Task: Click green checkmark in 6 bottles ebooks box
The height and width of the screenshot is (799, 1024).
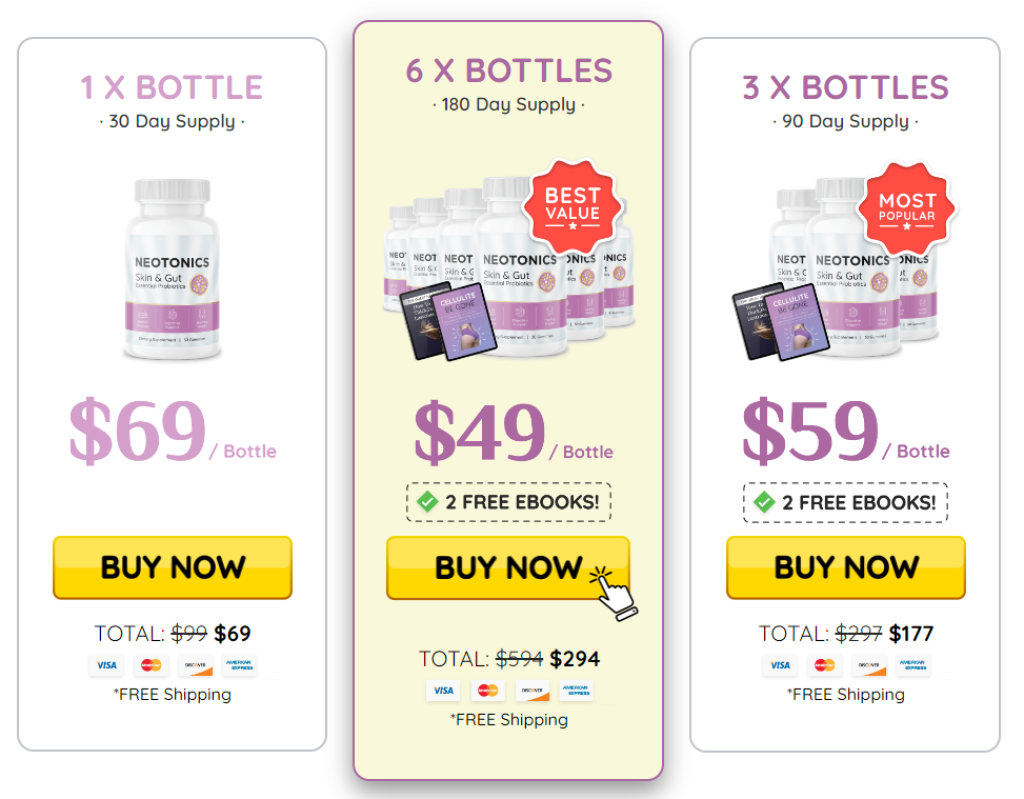Action: [428, 502]
